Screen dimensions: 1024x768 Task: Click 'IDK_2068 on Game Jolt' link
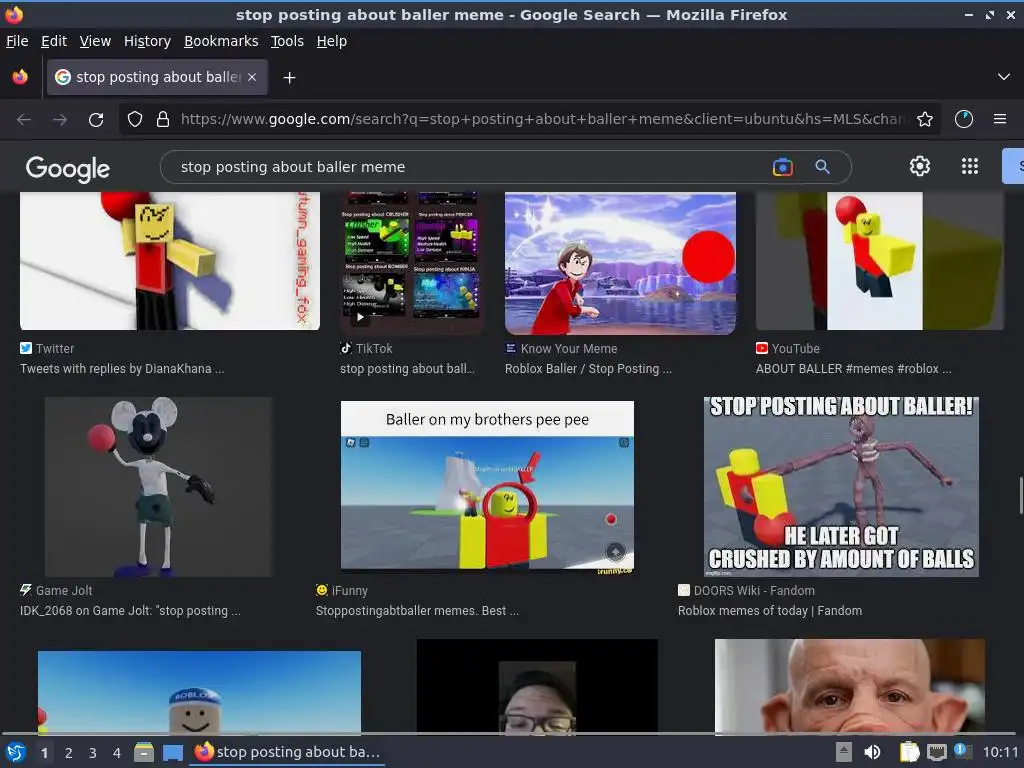point(131,611)
